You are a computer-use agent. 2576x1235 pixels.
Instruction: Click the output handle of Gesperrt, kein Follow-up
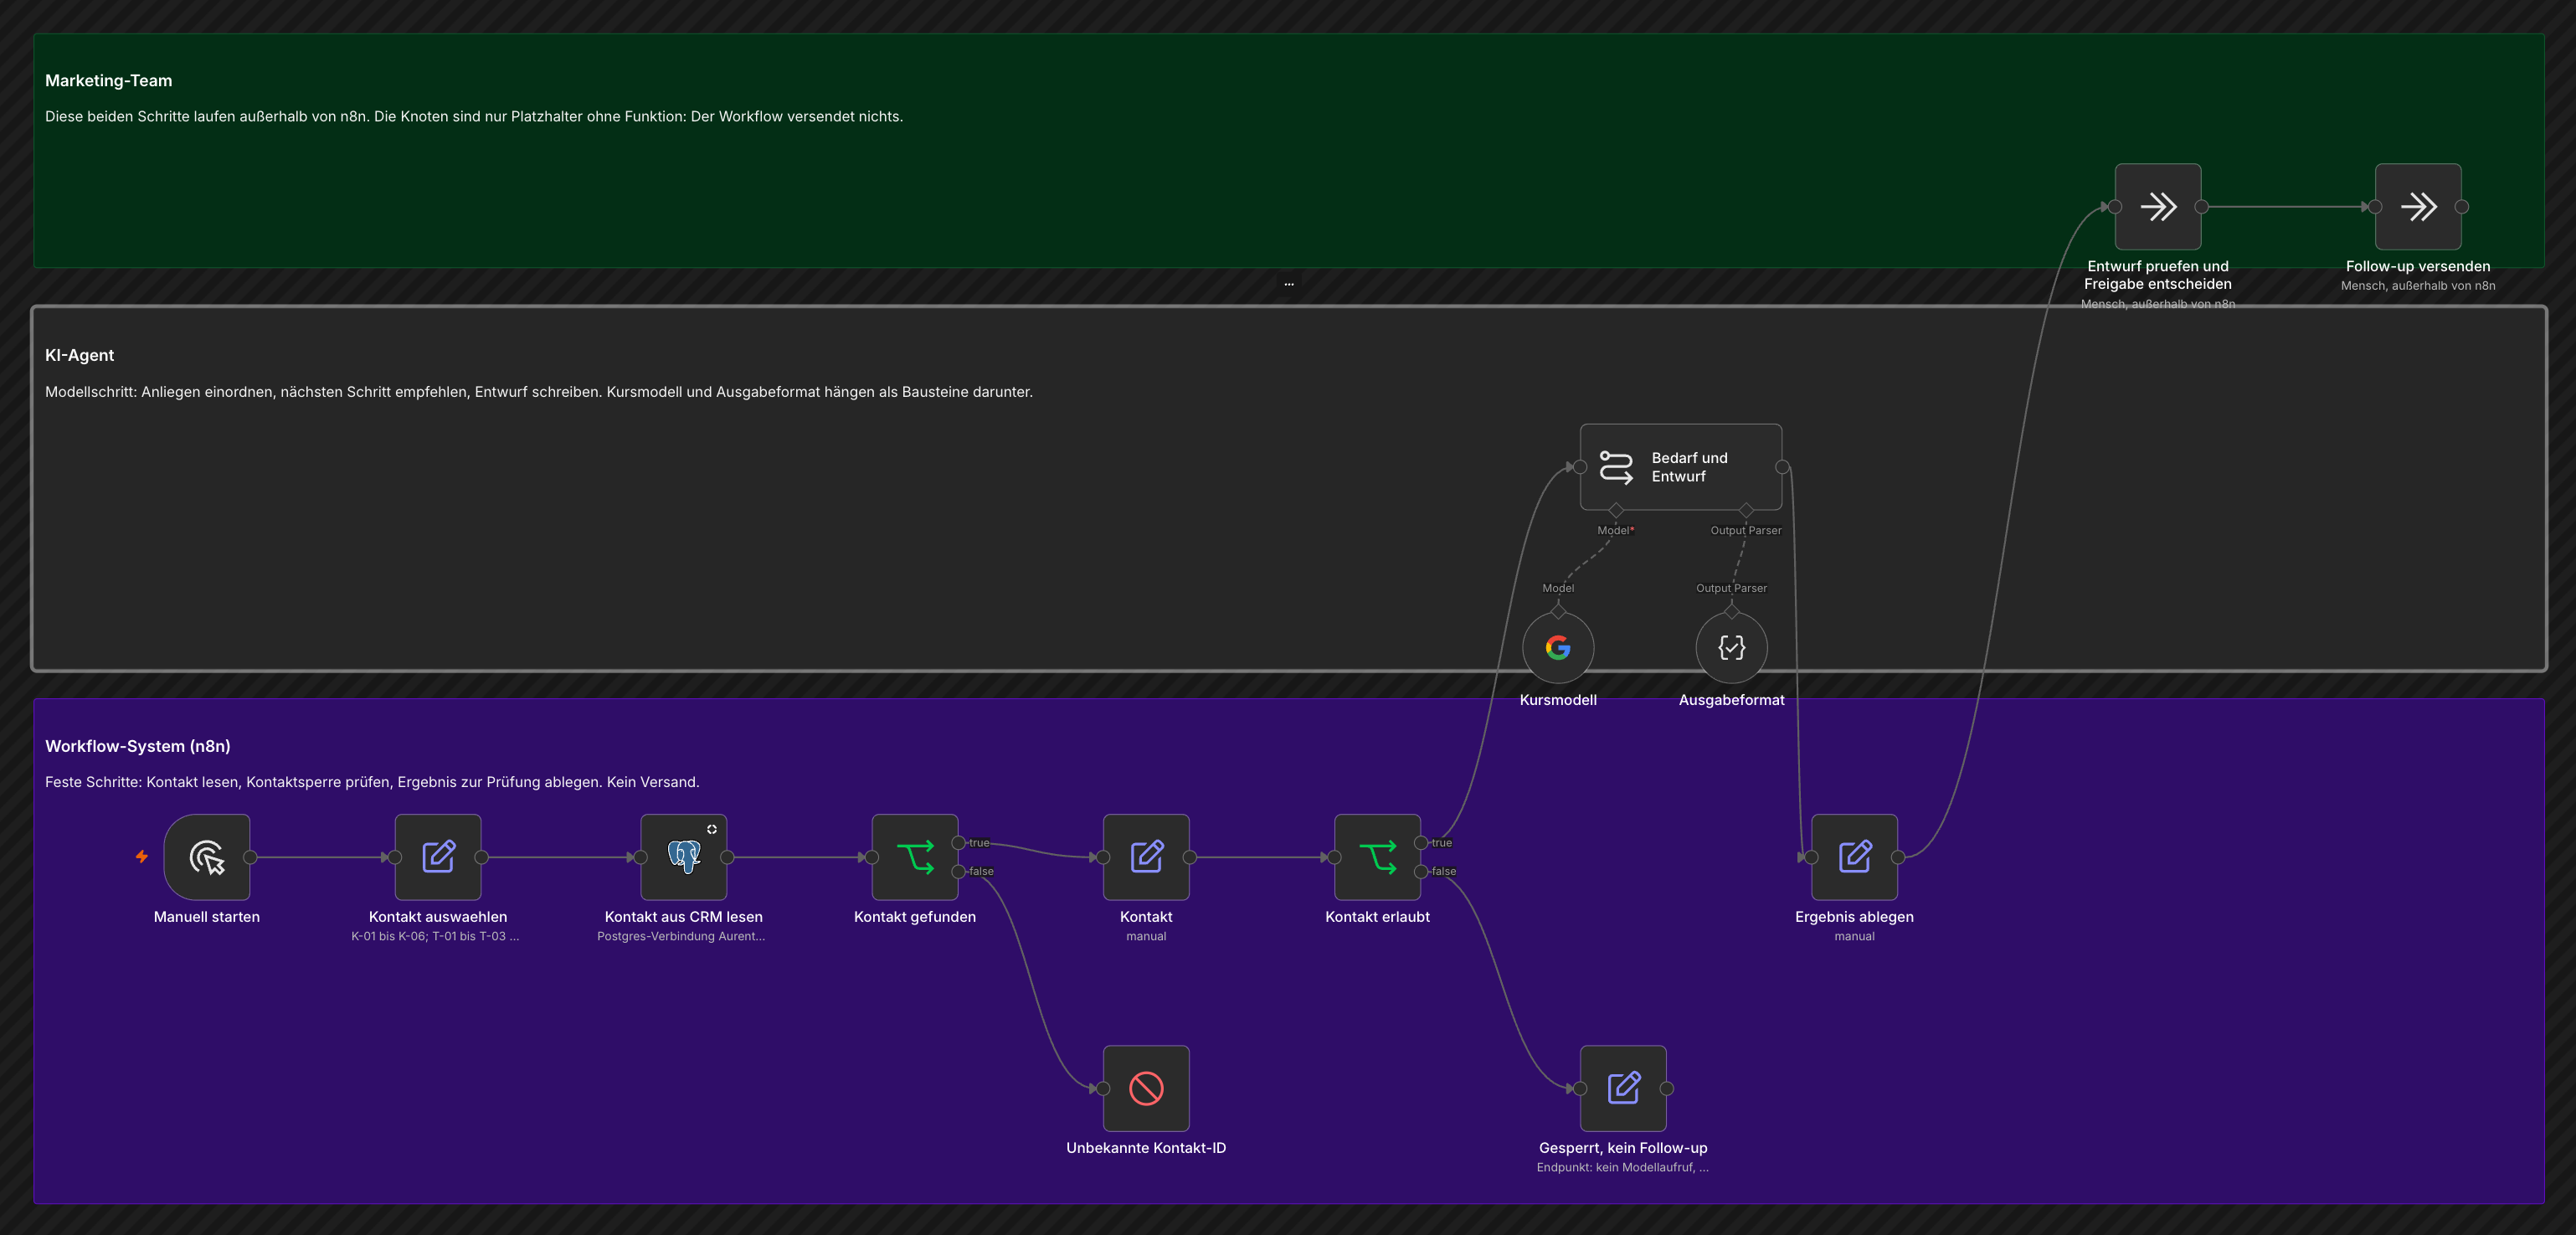(x=1667, y=1088)
